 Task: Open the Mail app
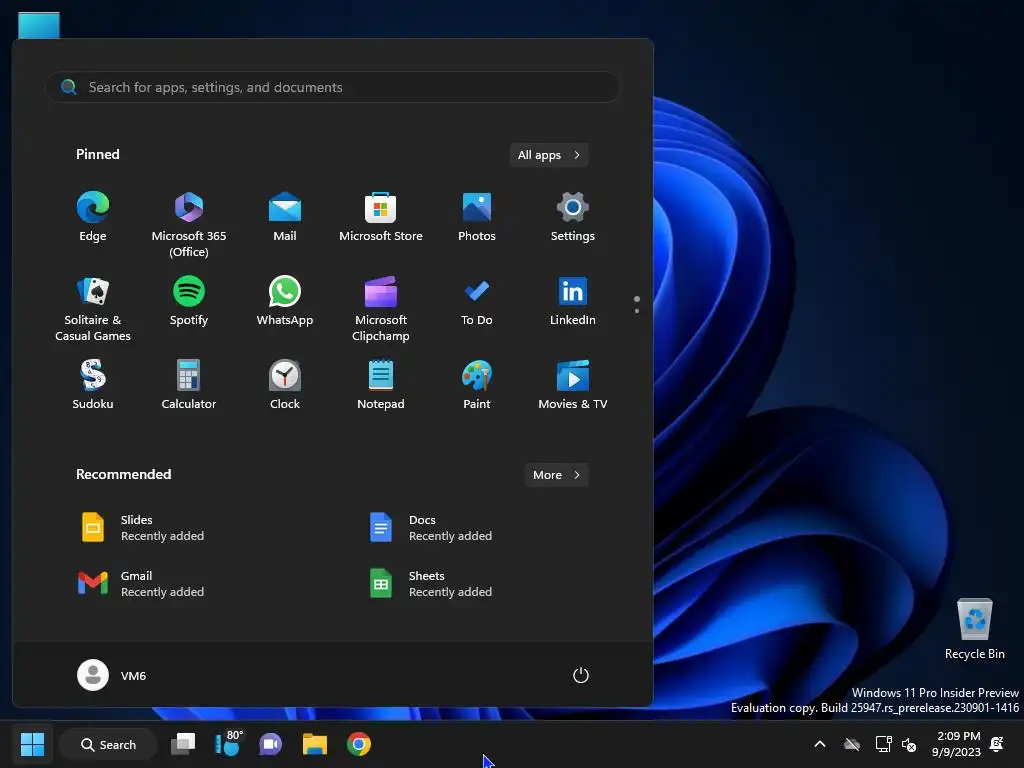285,217
